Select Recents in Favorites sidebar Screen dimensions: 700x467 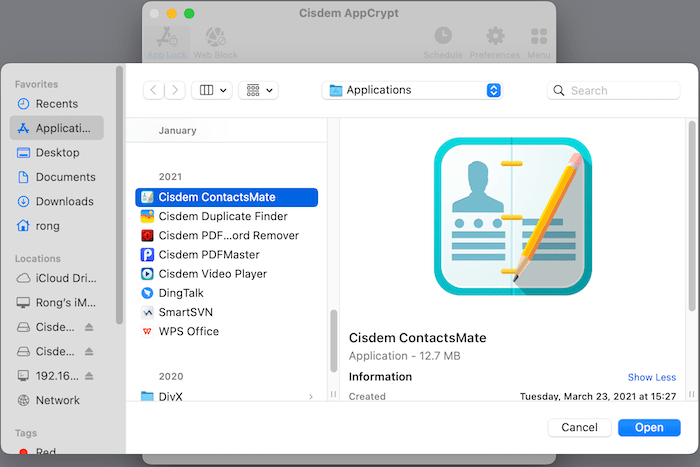point(56,104)
